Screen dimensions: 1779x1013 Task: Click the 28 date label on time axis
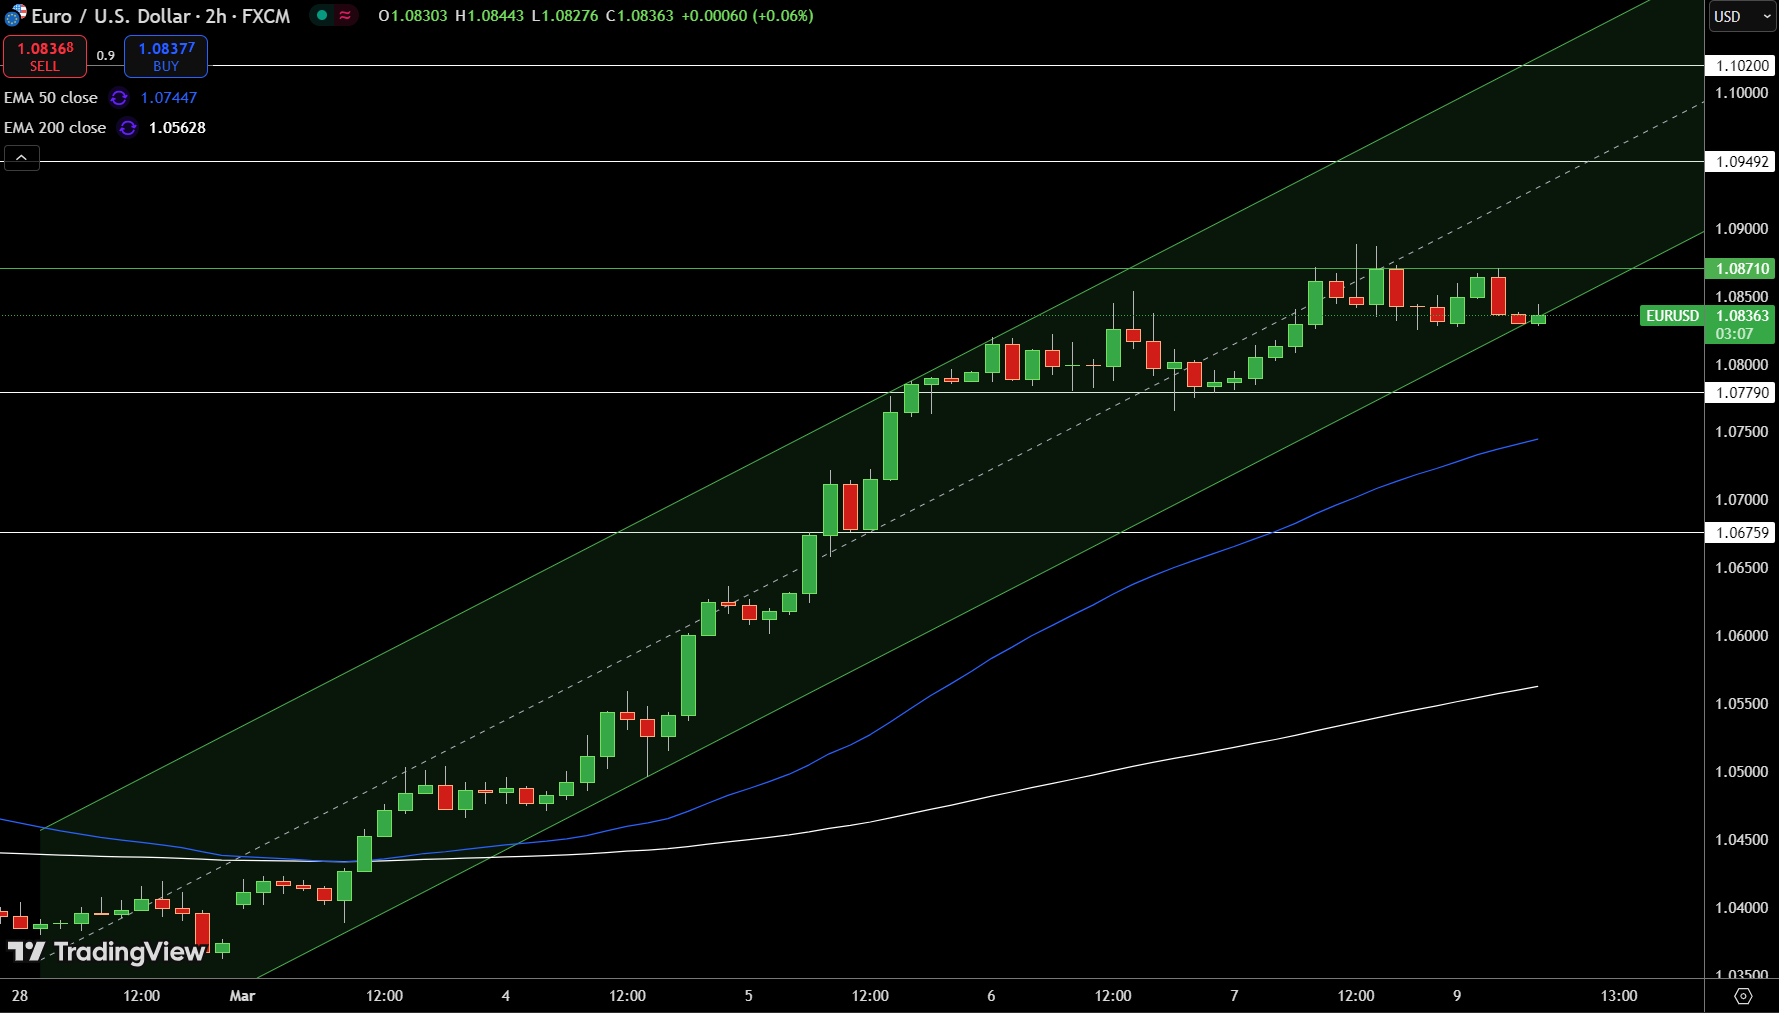click(x=20, y=996)
